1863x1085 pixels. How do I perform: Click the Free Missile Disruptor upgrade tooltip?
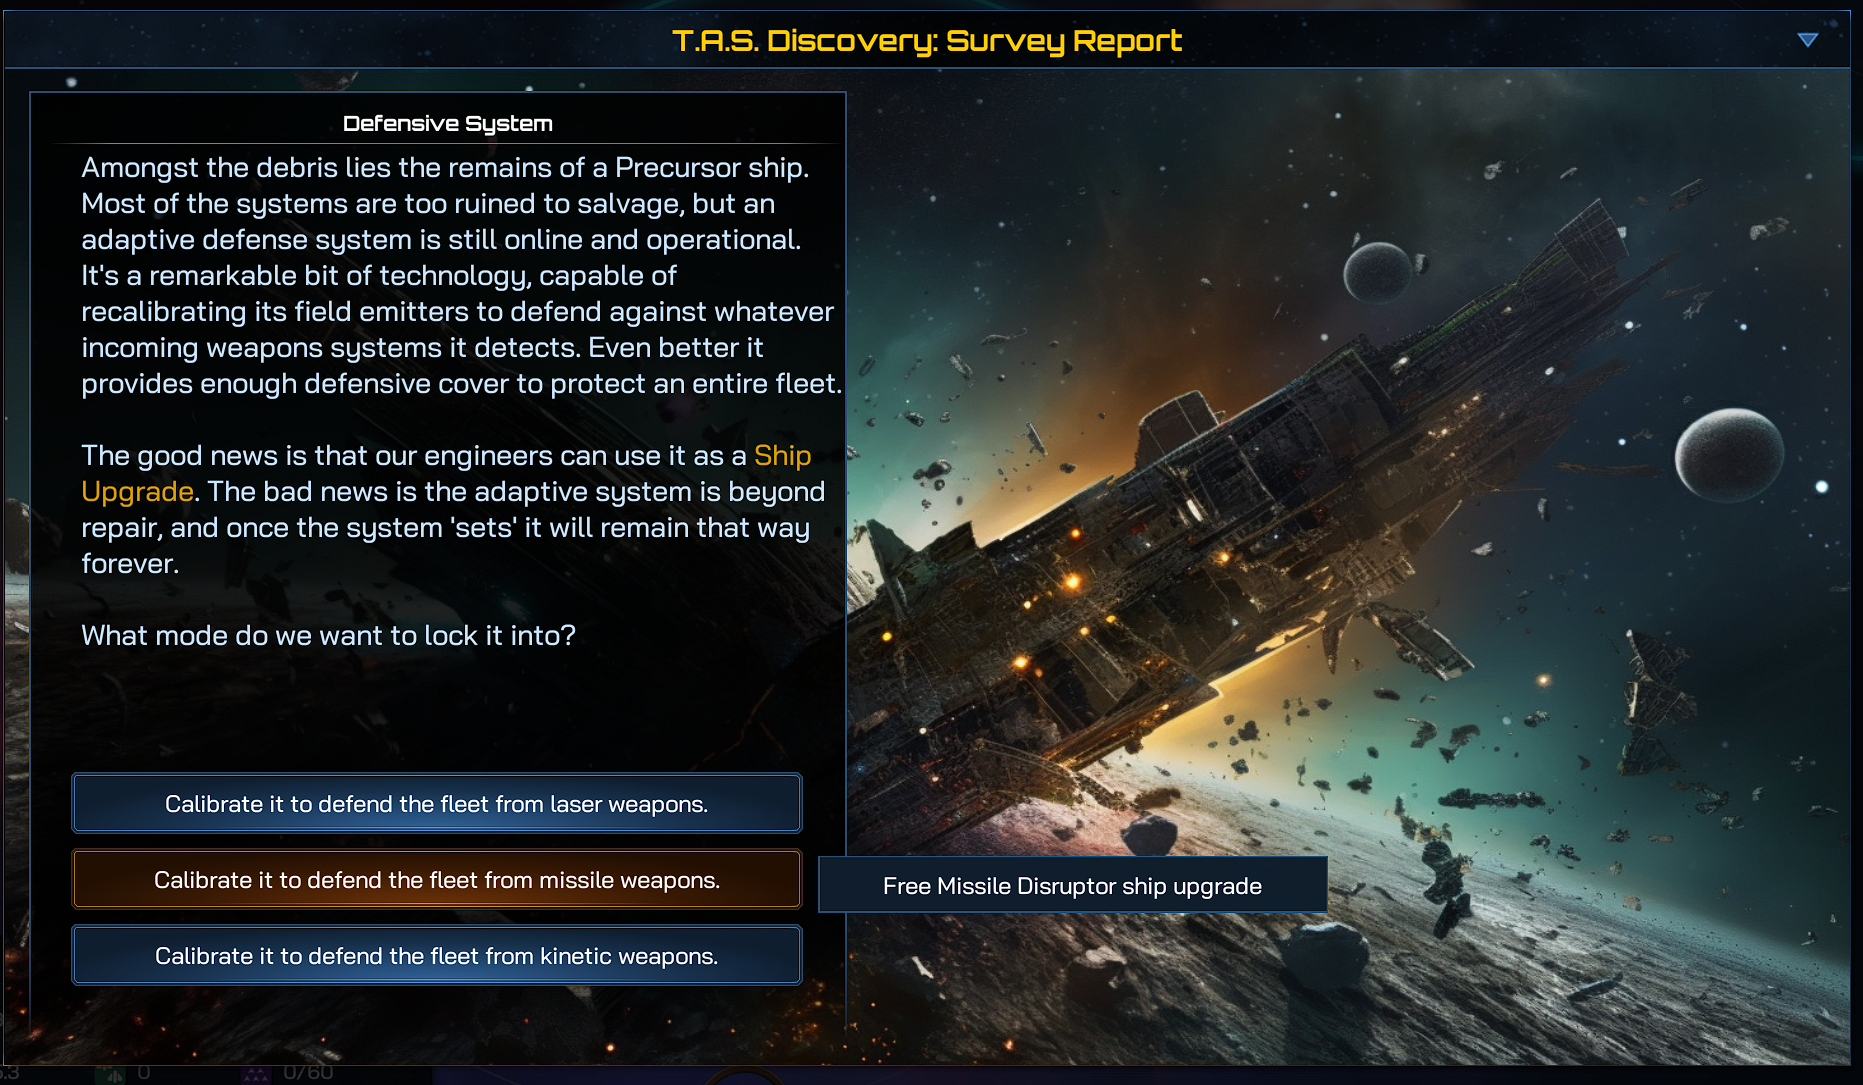(x=1073, y=886)
